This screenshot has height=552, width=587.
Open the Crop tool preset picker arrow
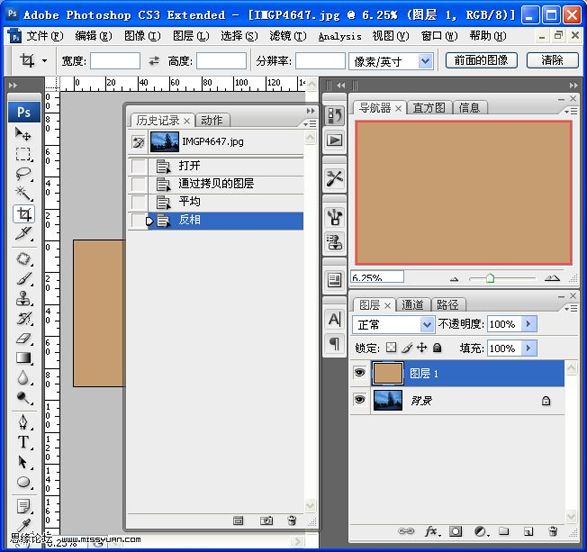[45, 60]
